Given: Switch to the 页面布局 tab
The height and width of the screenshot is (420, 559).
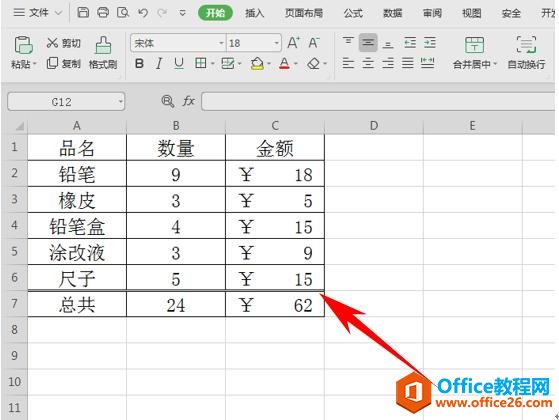Looking at the screenshot, I should coord(304,13).
